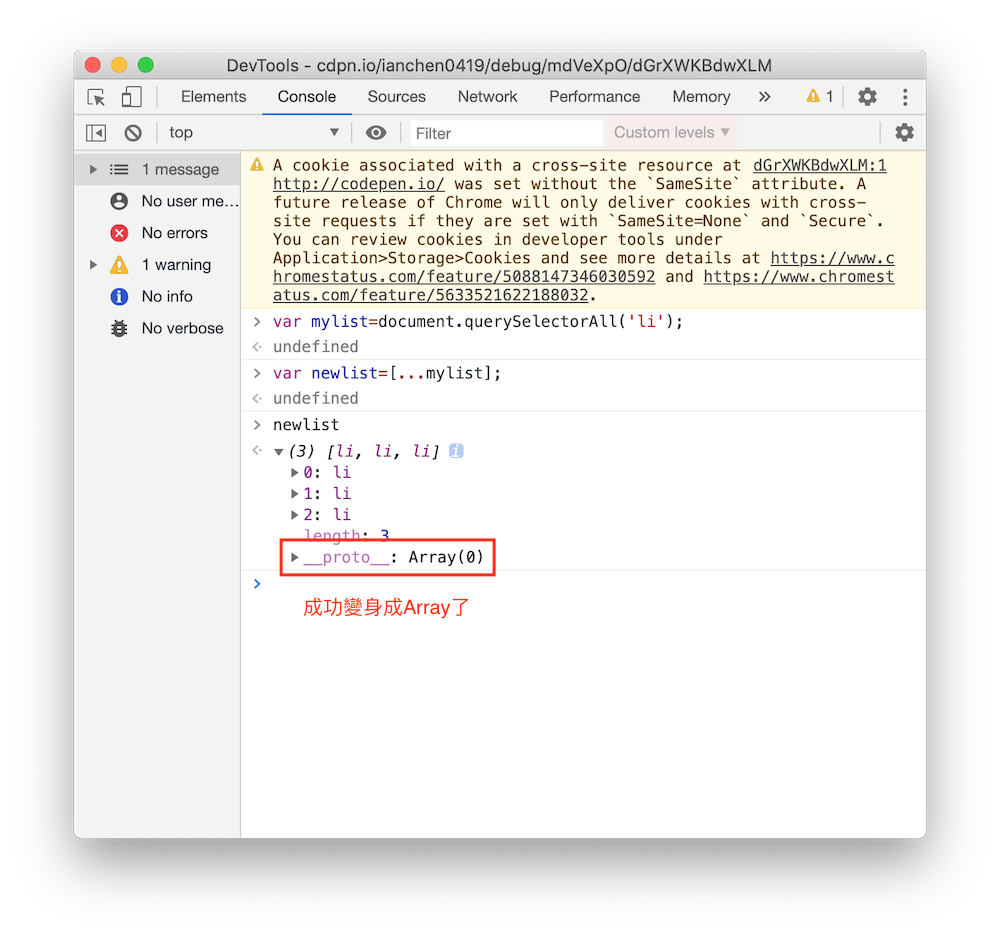Open the dGrXWKBdwXLM:1 source link
This screenshot has height=936, width=1000.
[x=820, y=165]
